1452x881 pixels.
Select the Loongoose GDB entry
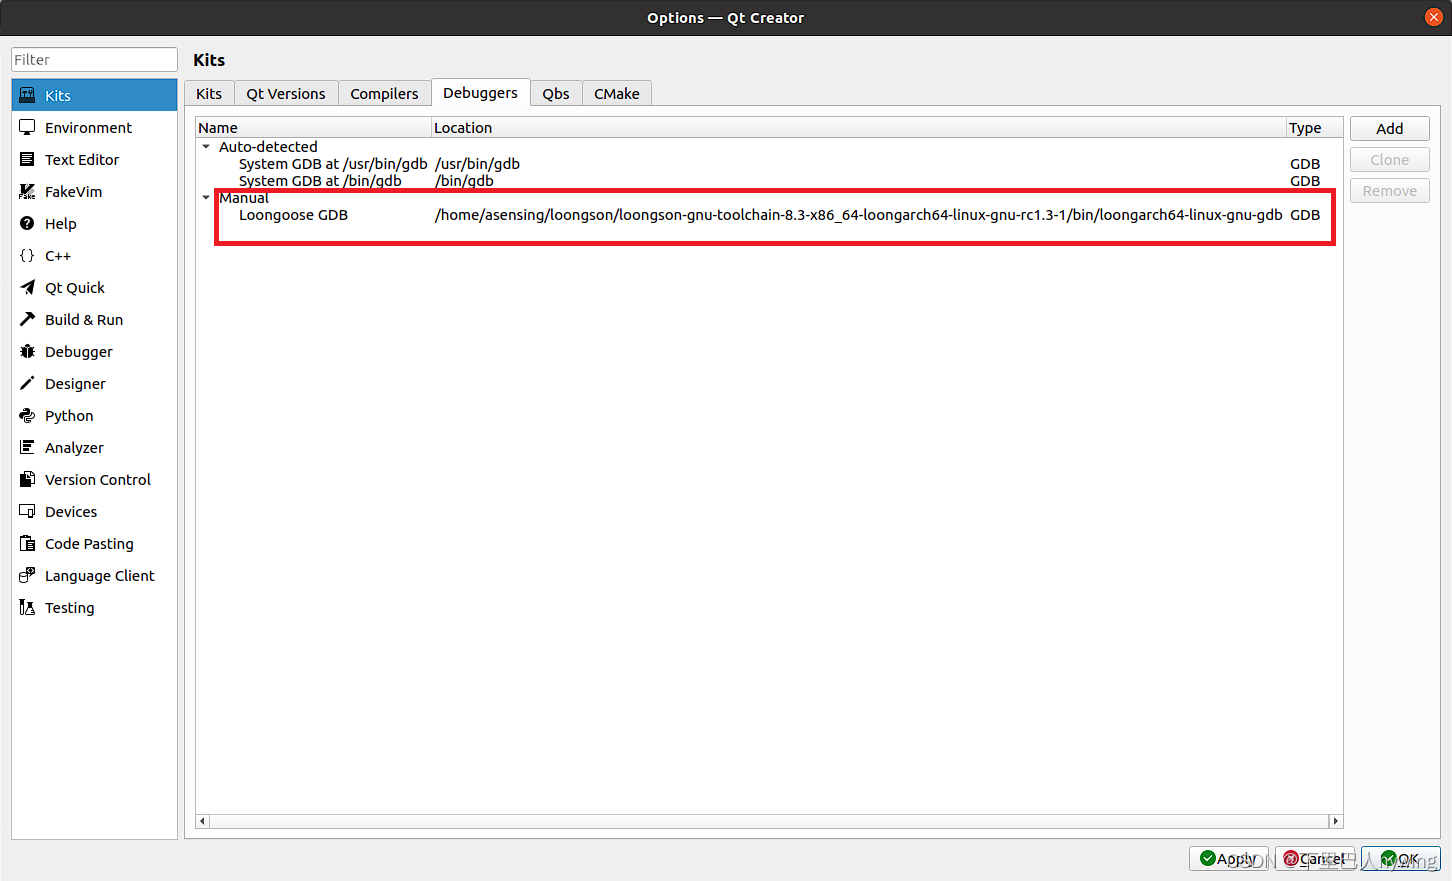click(x=293, y=215)
